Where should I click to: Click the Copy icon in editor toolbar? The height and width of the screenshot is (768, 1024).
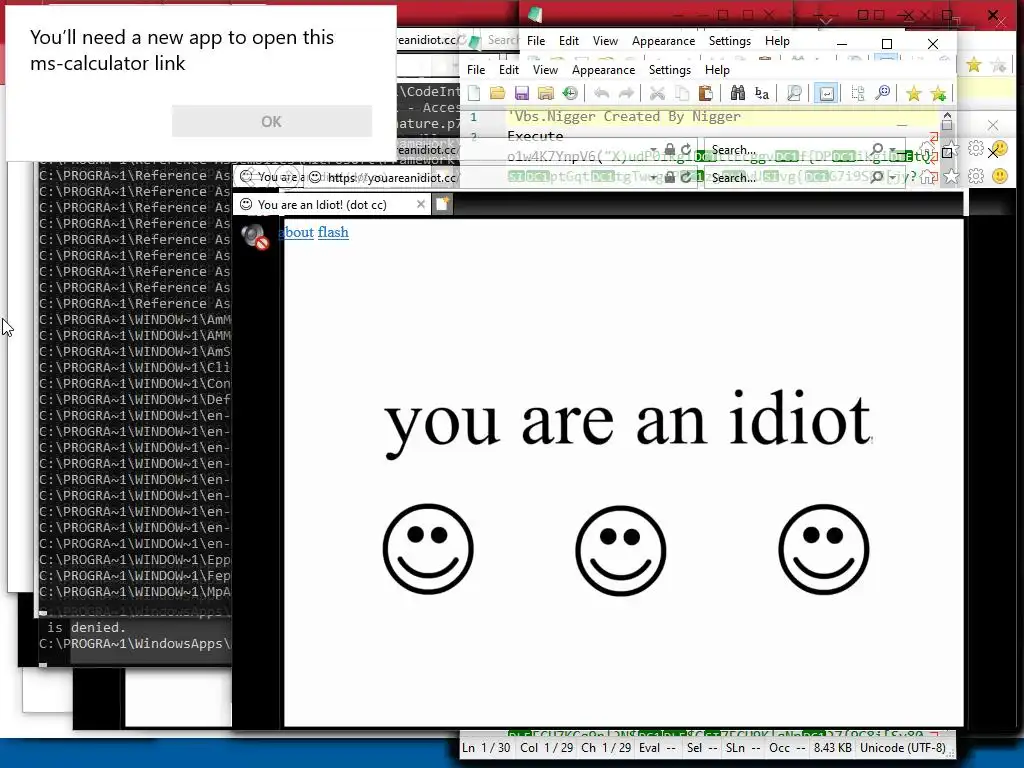pyautogui.click(x=681, y=93)
